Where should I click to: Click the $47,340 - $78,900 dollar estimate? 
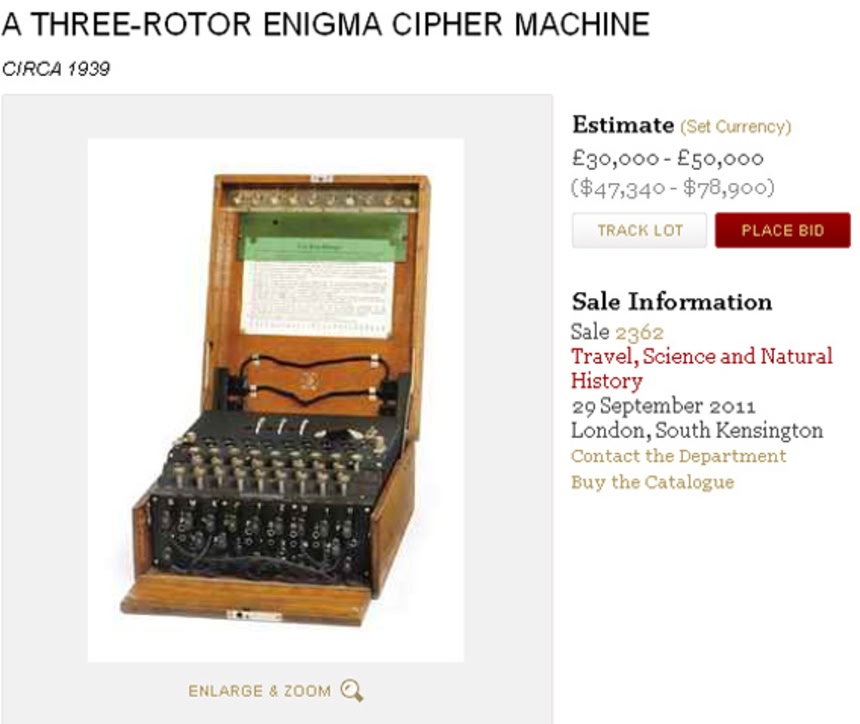[673, 188]
